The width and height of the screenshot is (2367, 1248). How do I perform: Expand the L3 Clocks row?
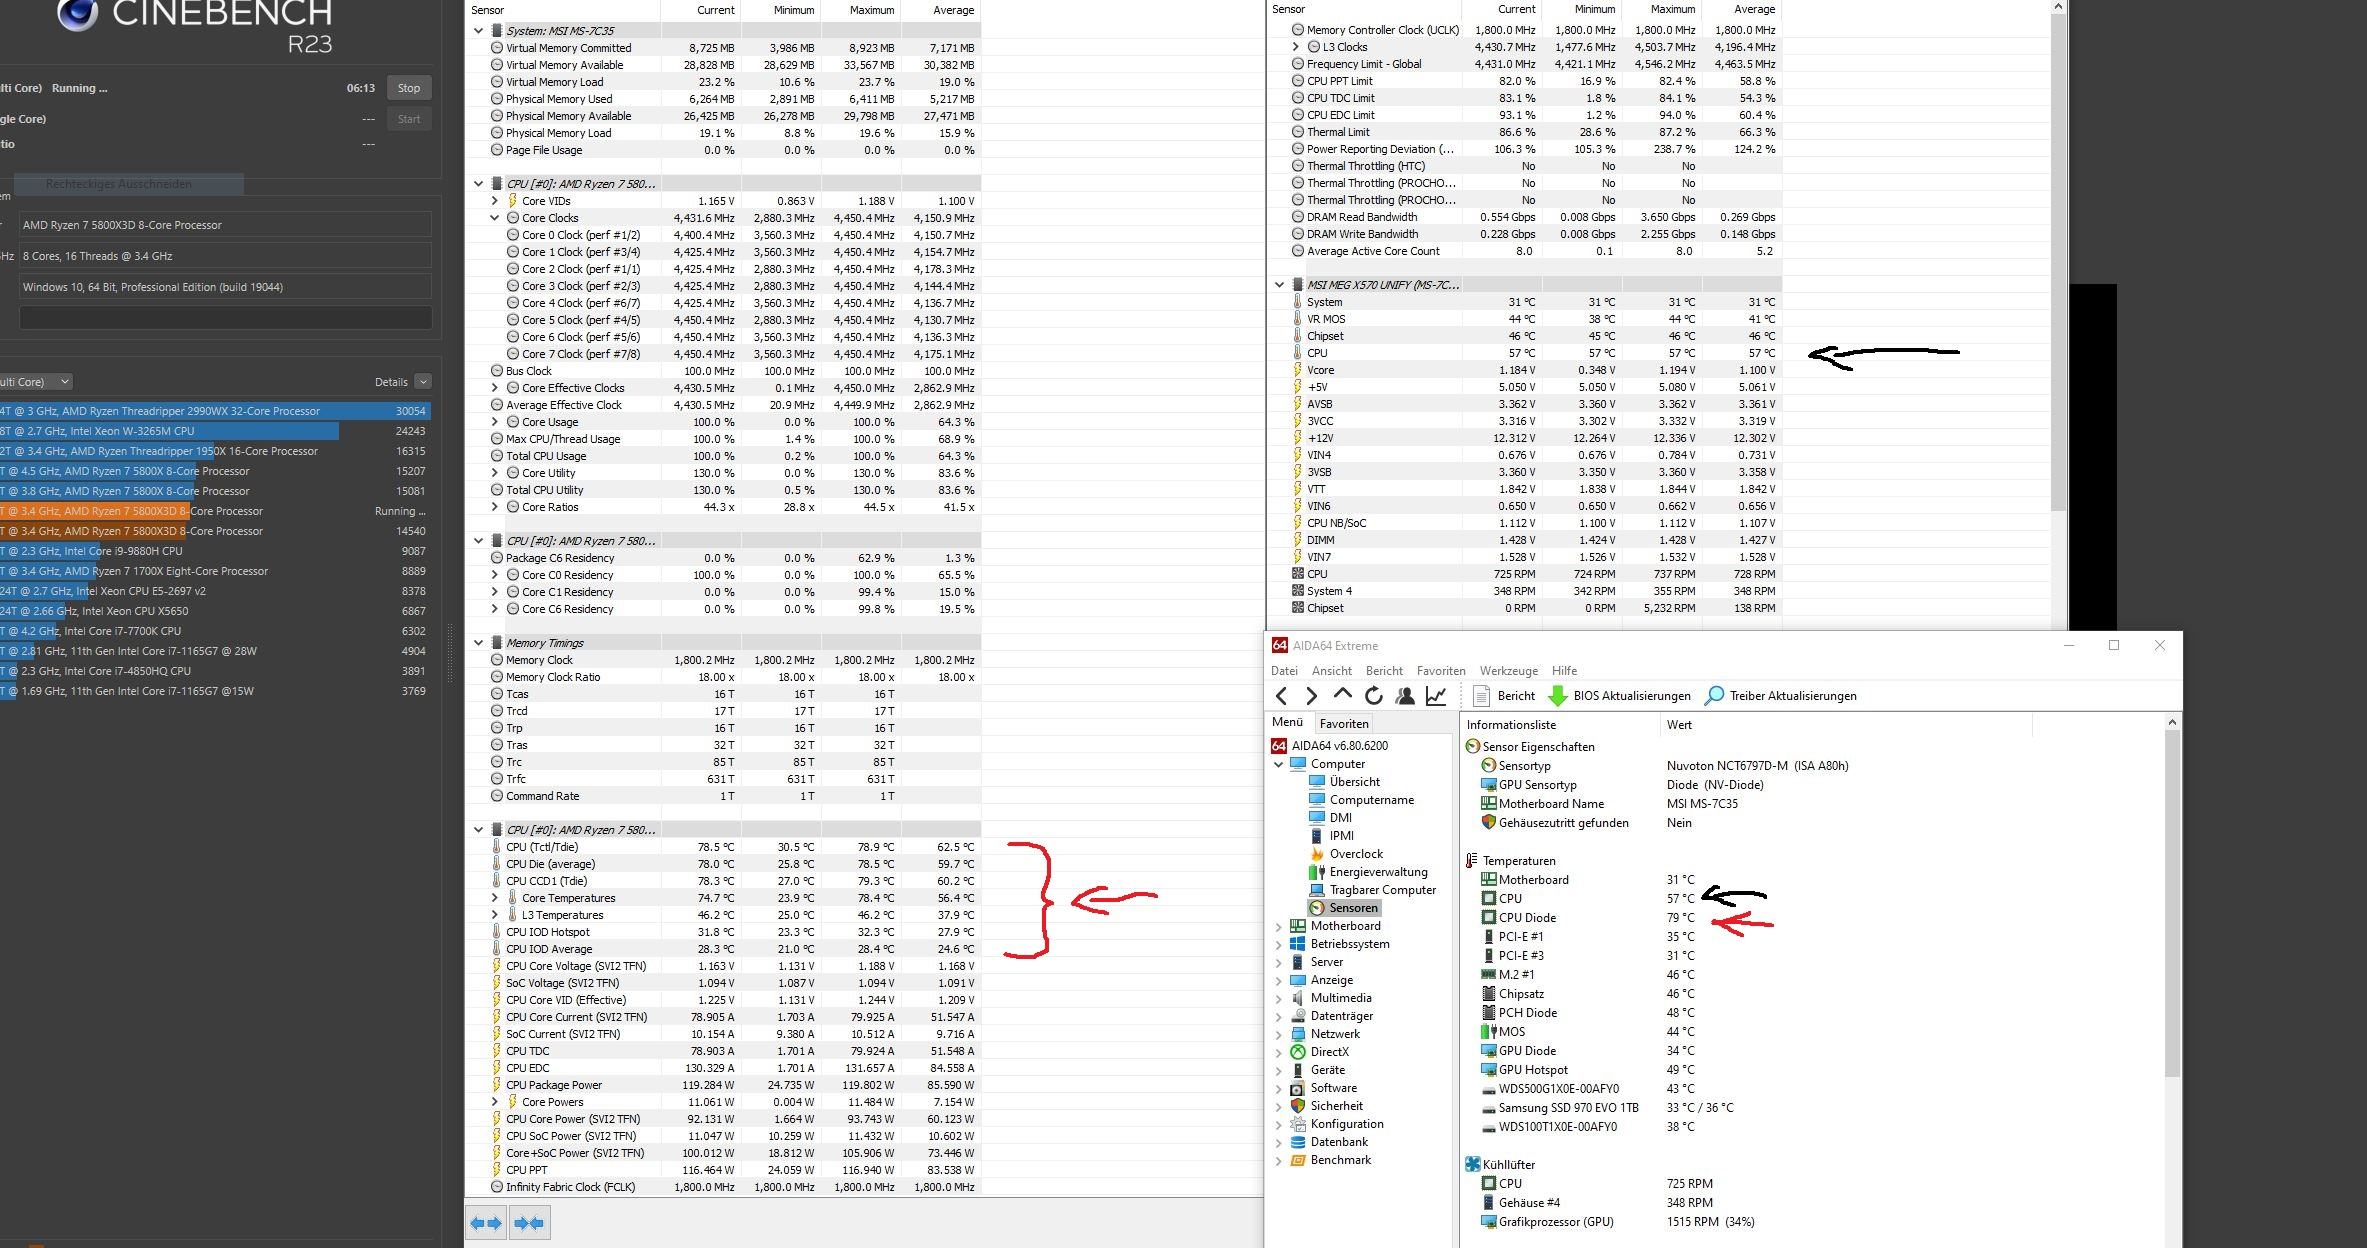tap(1296, 47)
